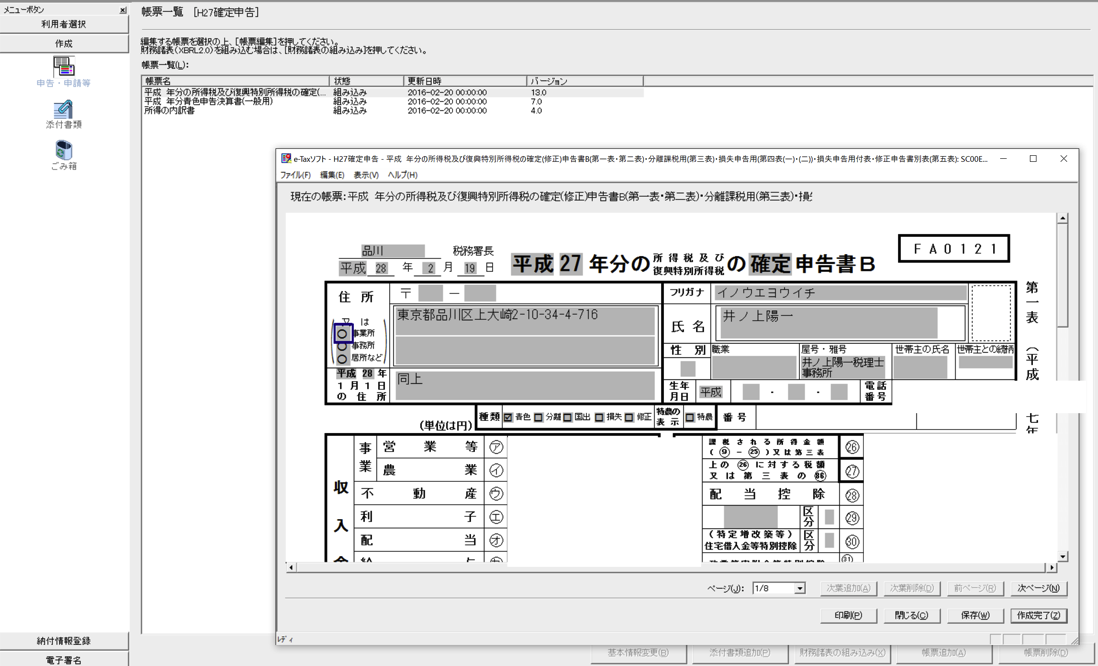The image size is (1098, 666).
Task: Sort list by 帳票名 column header
Action: tap(235, 81)
